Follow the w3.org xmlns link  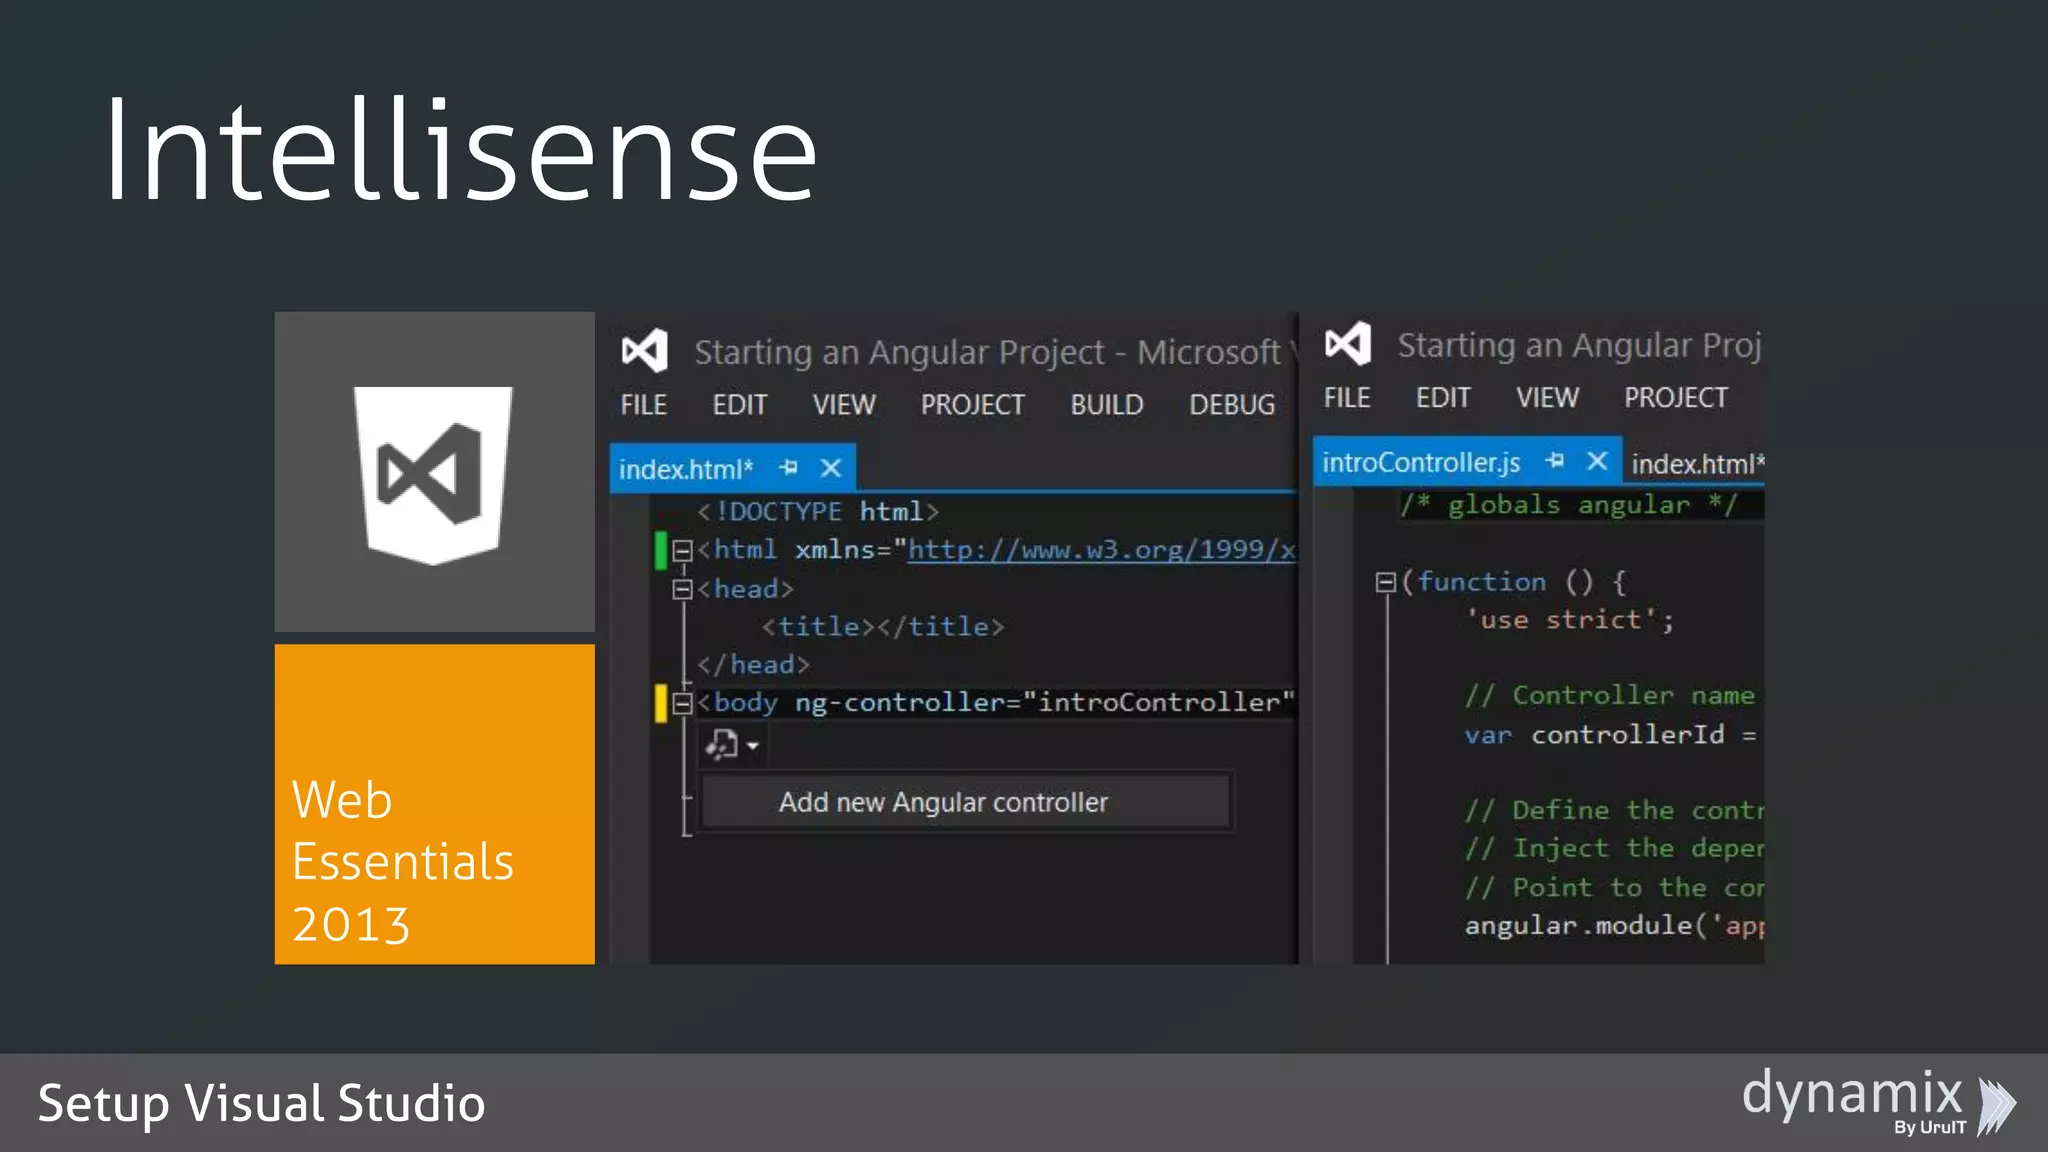(1102, 550)
